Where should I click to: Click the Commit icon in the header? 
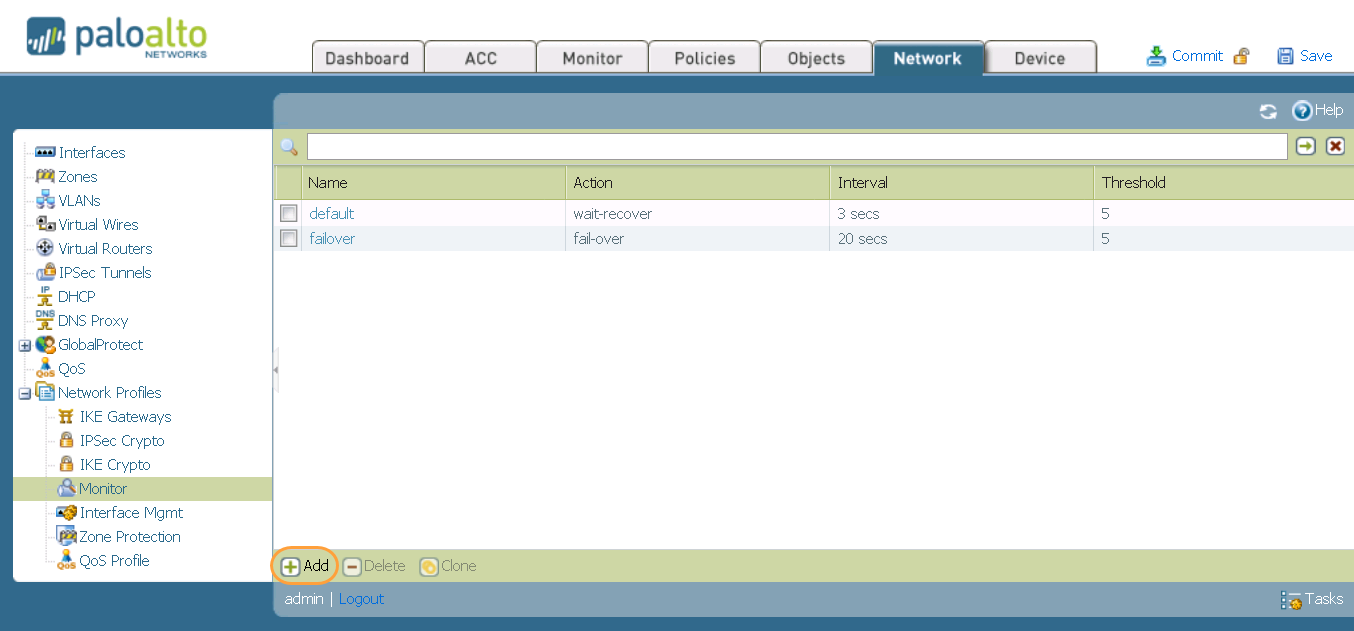(1156, 56)
